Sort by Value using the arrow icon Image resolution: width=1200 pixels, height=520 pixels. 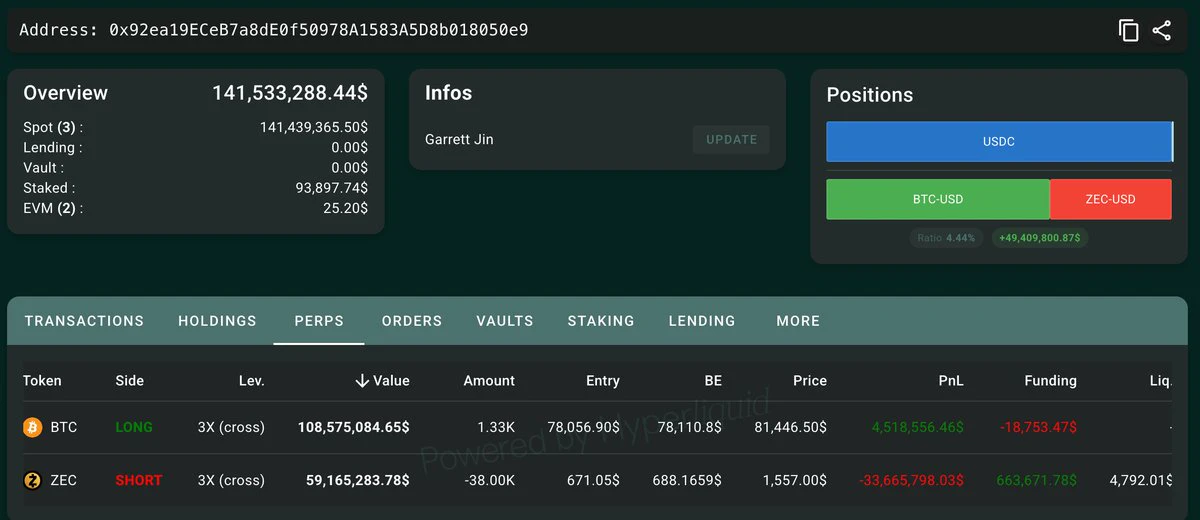click(x=361, y=380)
